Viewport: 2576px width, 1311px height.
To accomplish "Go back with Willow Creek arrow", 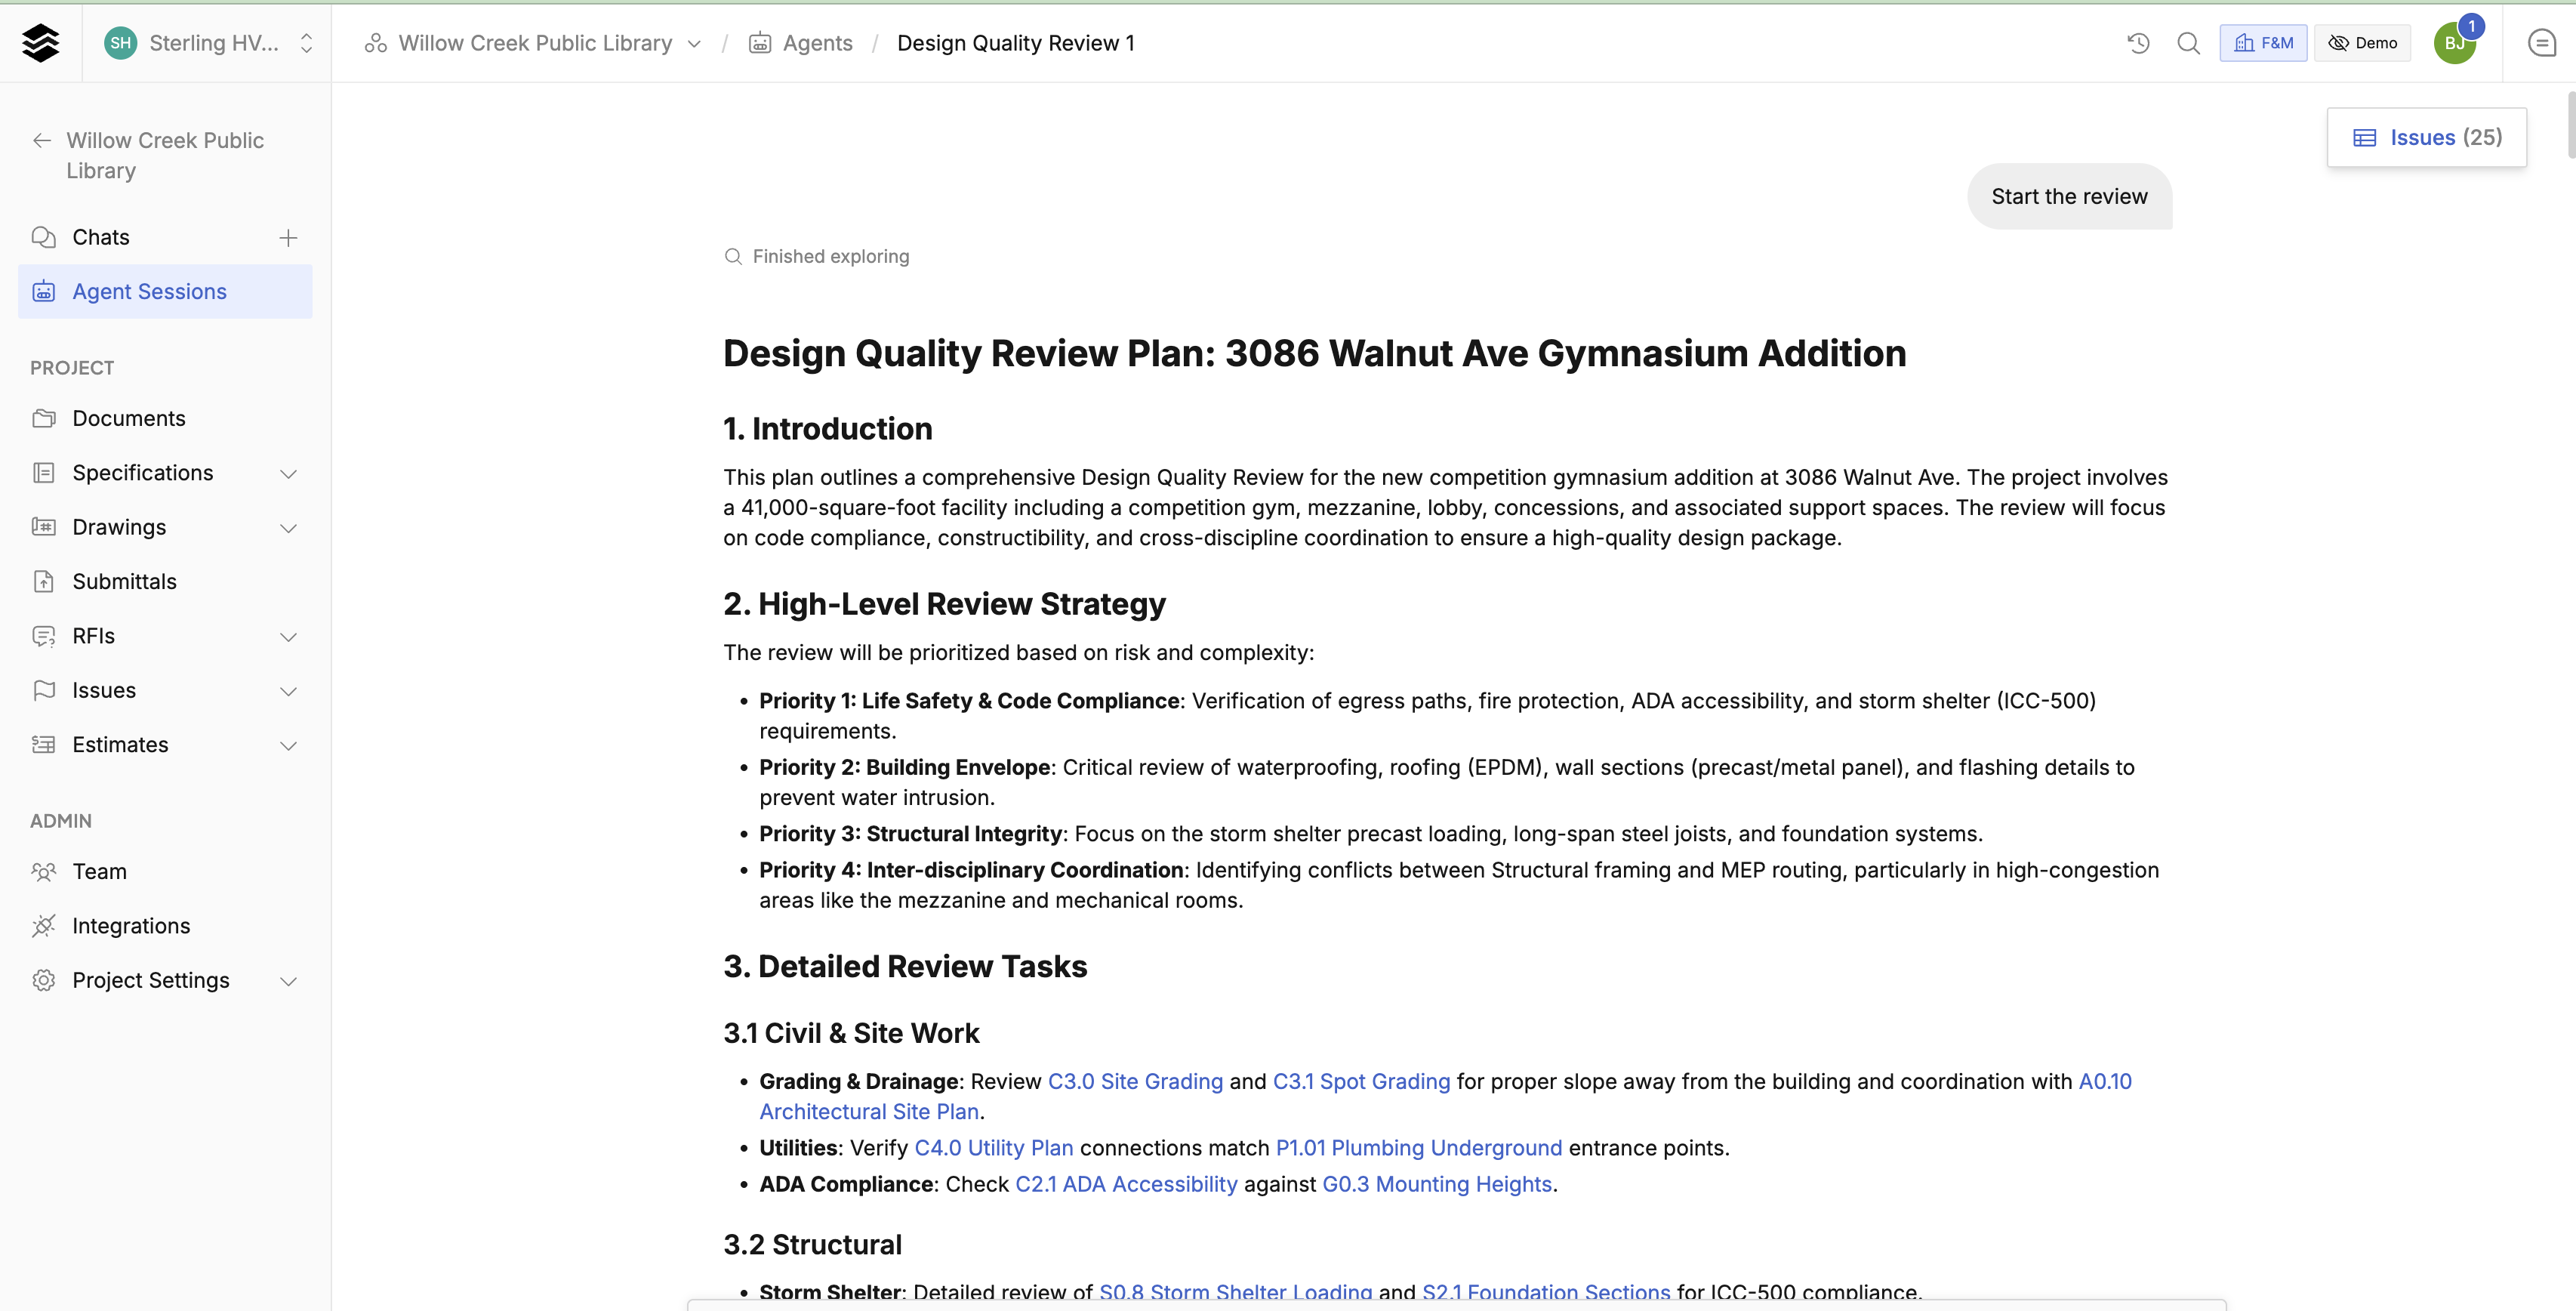I will 42,140.
